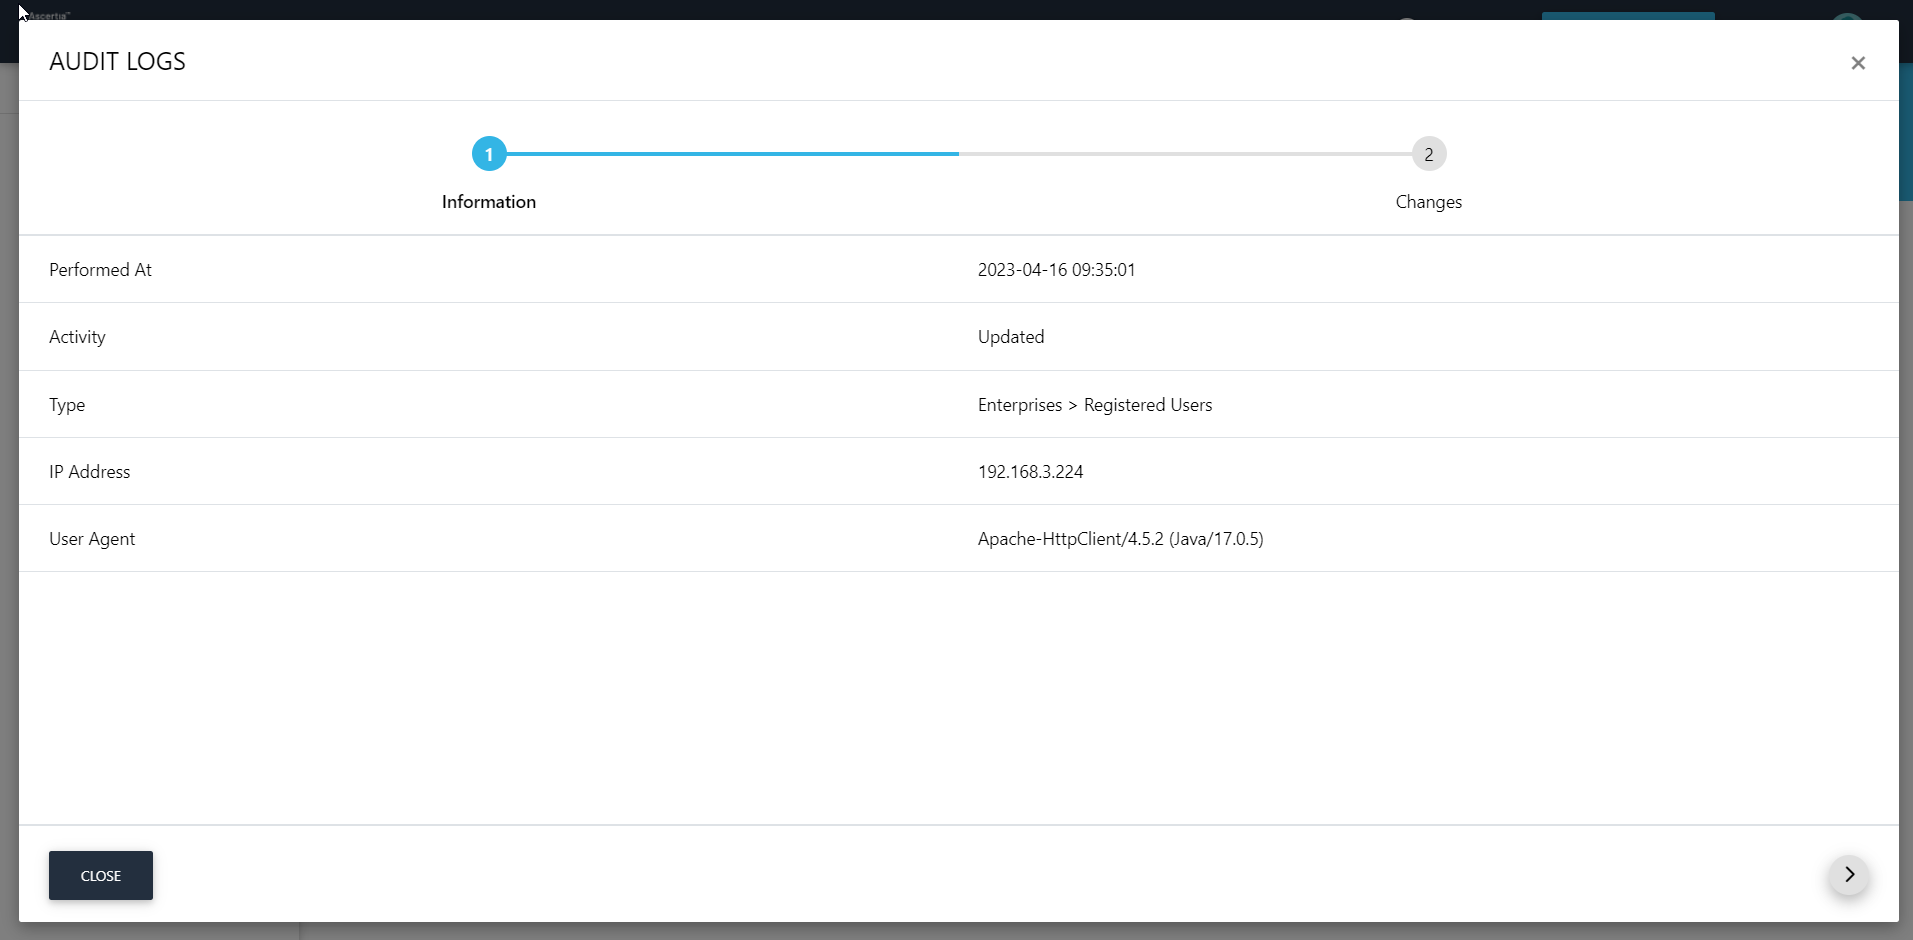Click the IP Address field label
This screenshot has height=940, width=1913.
pos(89,472)
